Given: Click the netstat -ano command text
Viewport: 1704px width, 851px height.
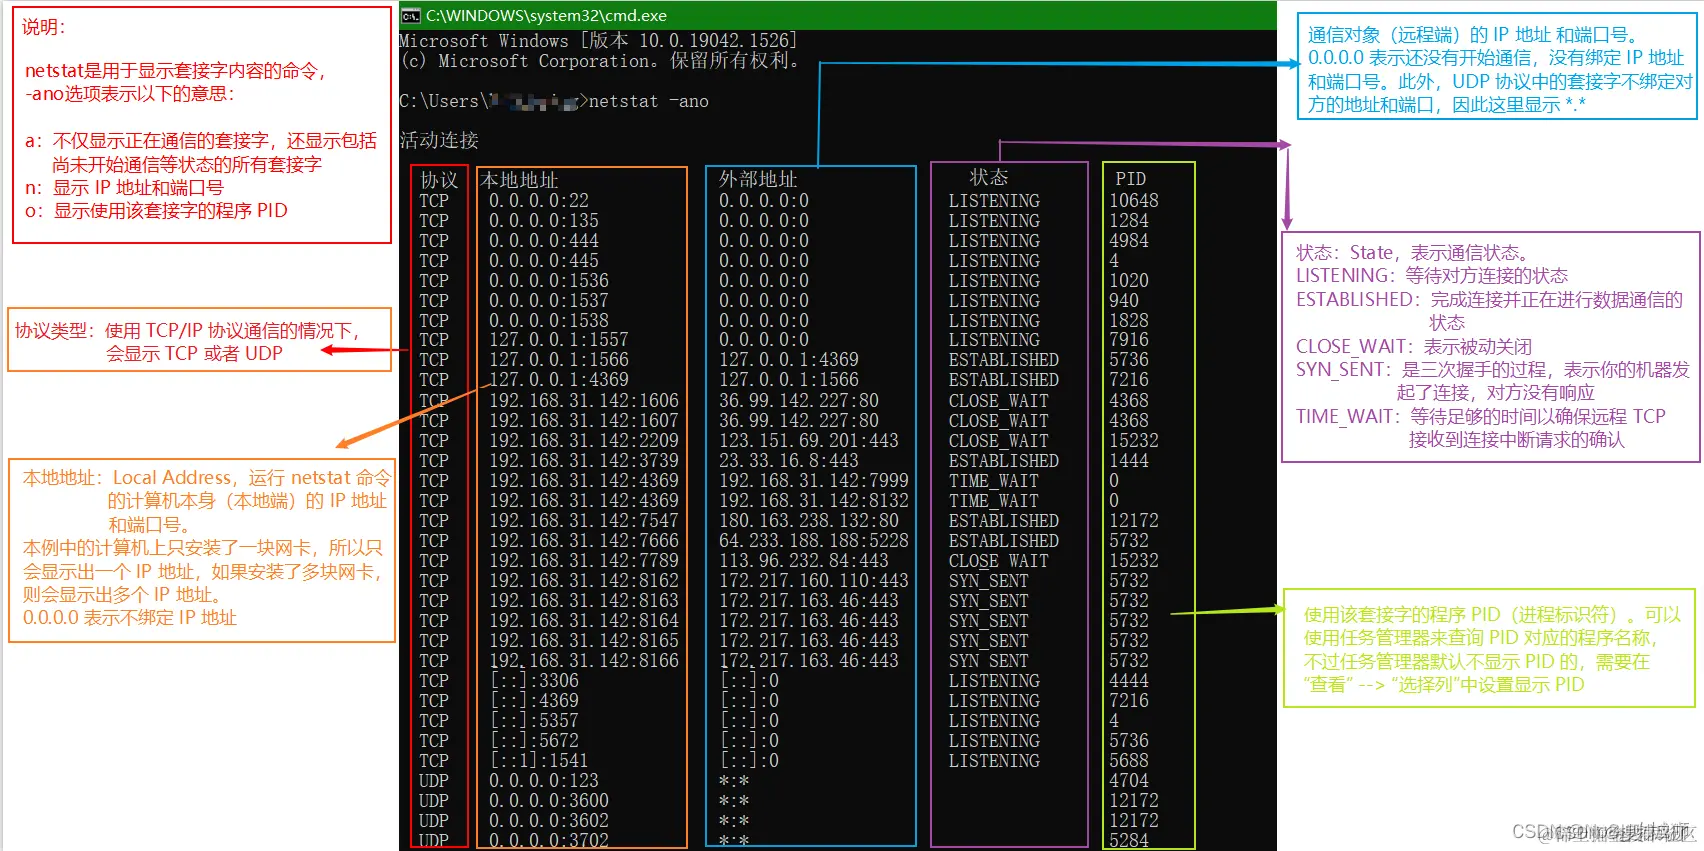Looking at the screenshot, I should click(x=649, y=101).
